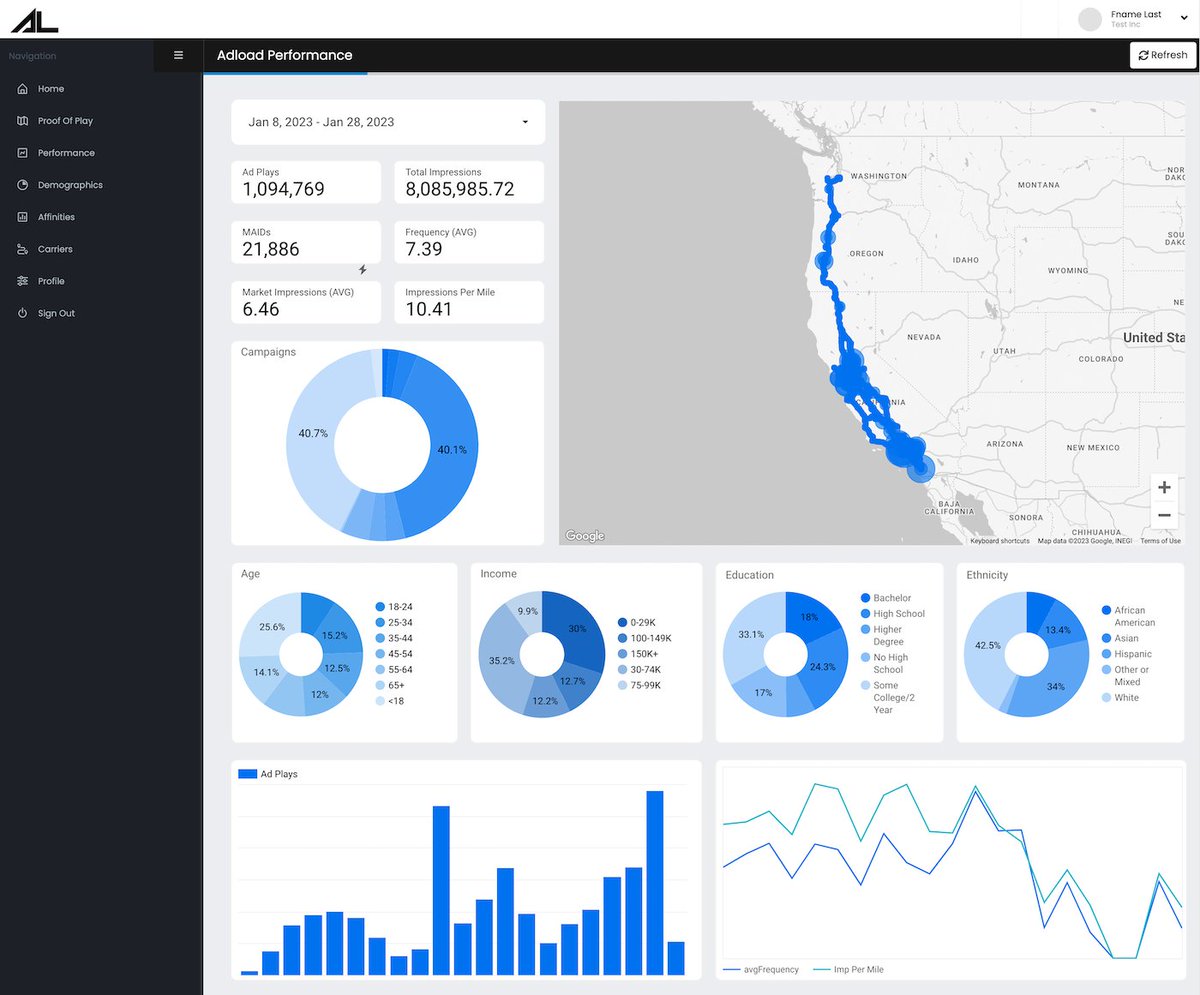Click the Adload Performance tab title

click(285, 55)
